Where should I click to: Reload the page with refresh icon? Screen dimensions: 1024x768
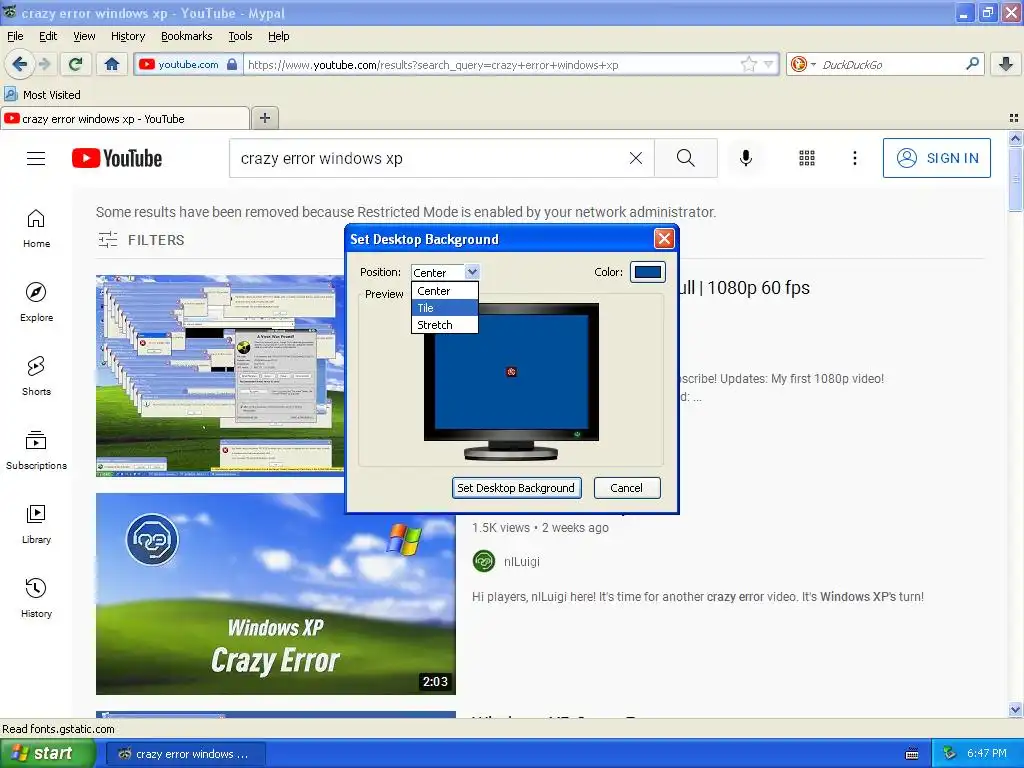(x=76, y=64)
